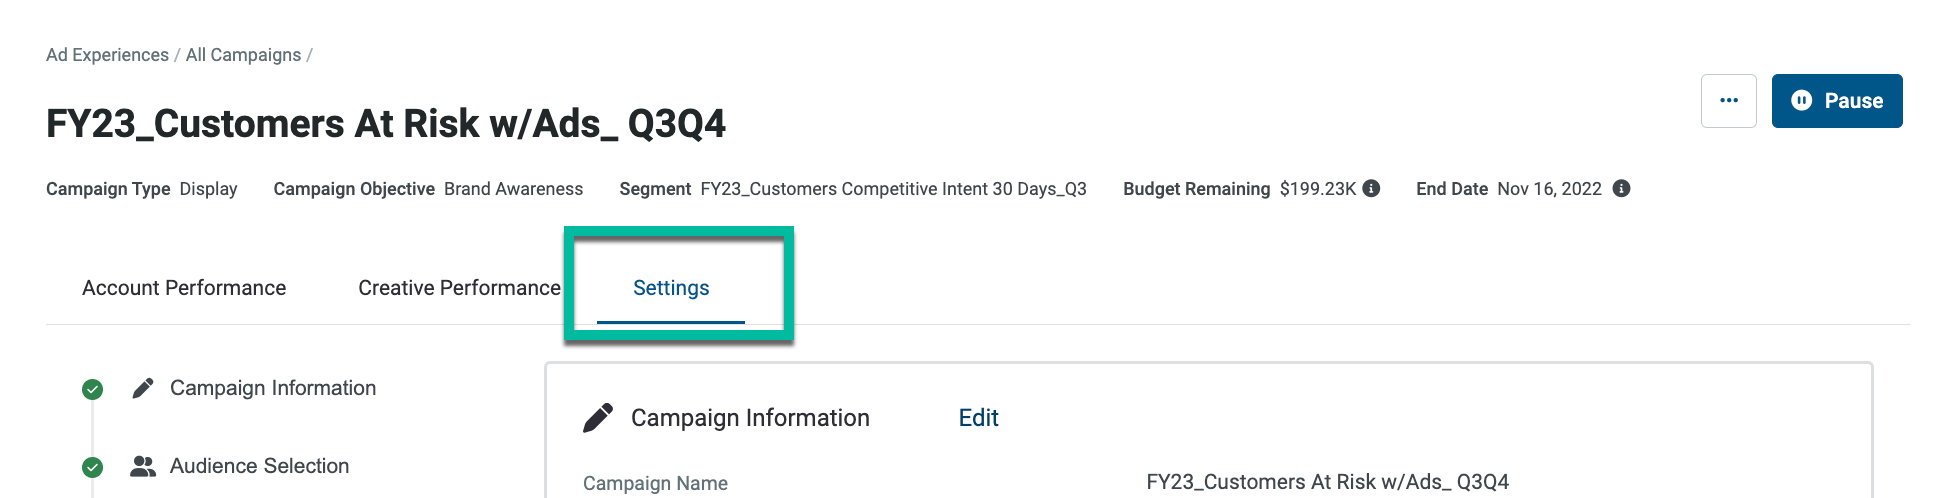Image resolution: width=1942 pixels, height=498 pixels.
Task: Select the Settings tab
Action: coord(671,288)
